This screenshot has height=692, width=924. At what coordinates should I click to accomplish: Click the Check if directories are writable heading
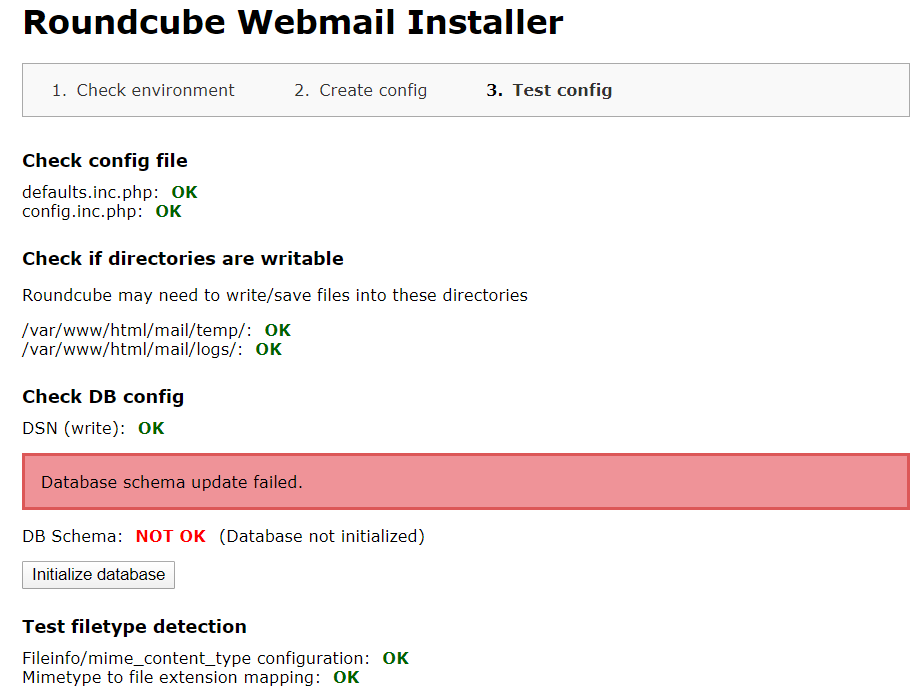[x=184, y=258]
